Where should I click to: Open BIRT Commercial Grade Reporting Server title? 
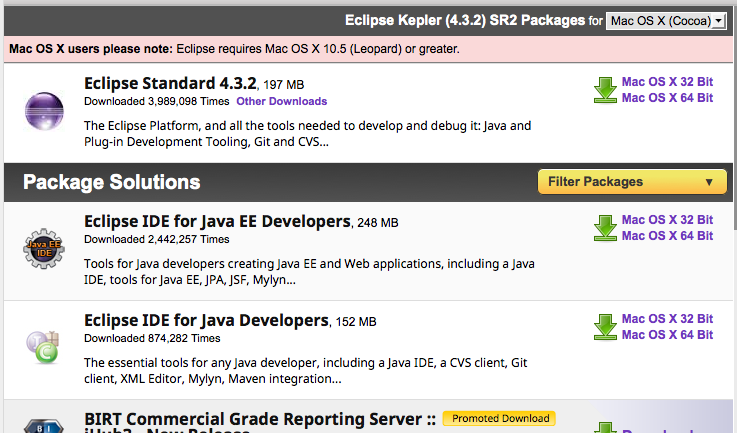click(260, 422)
